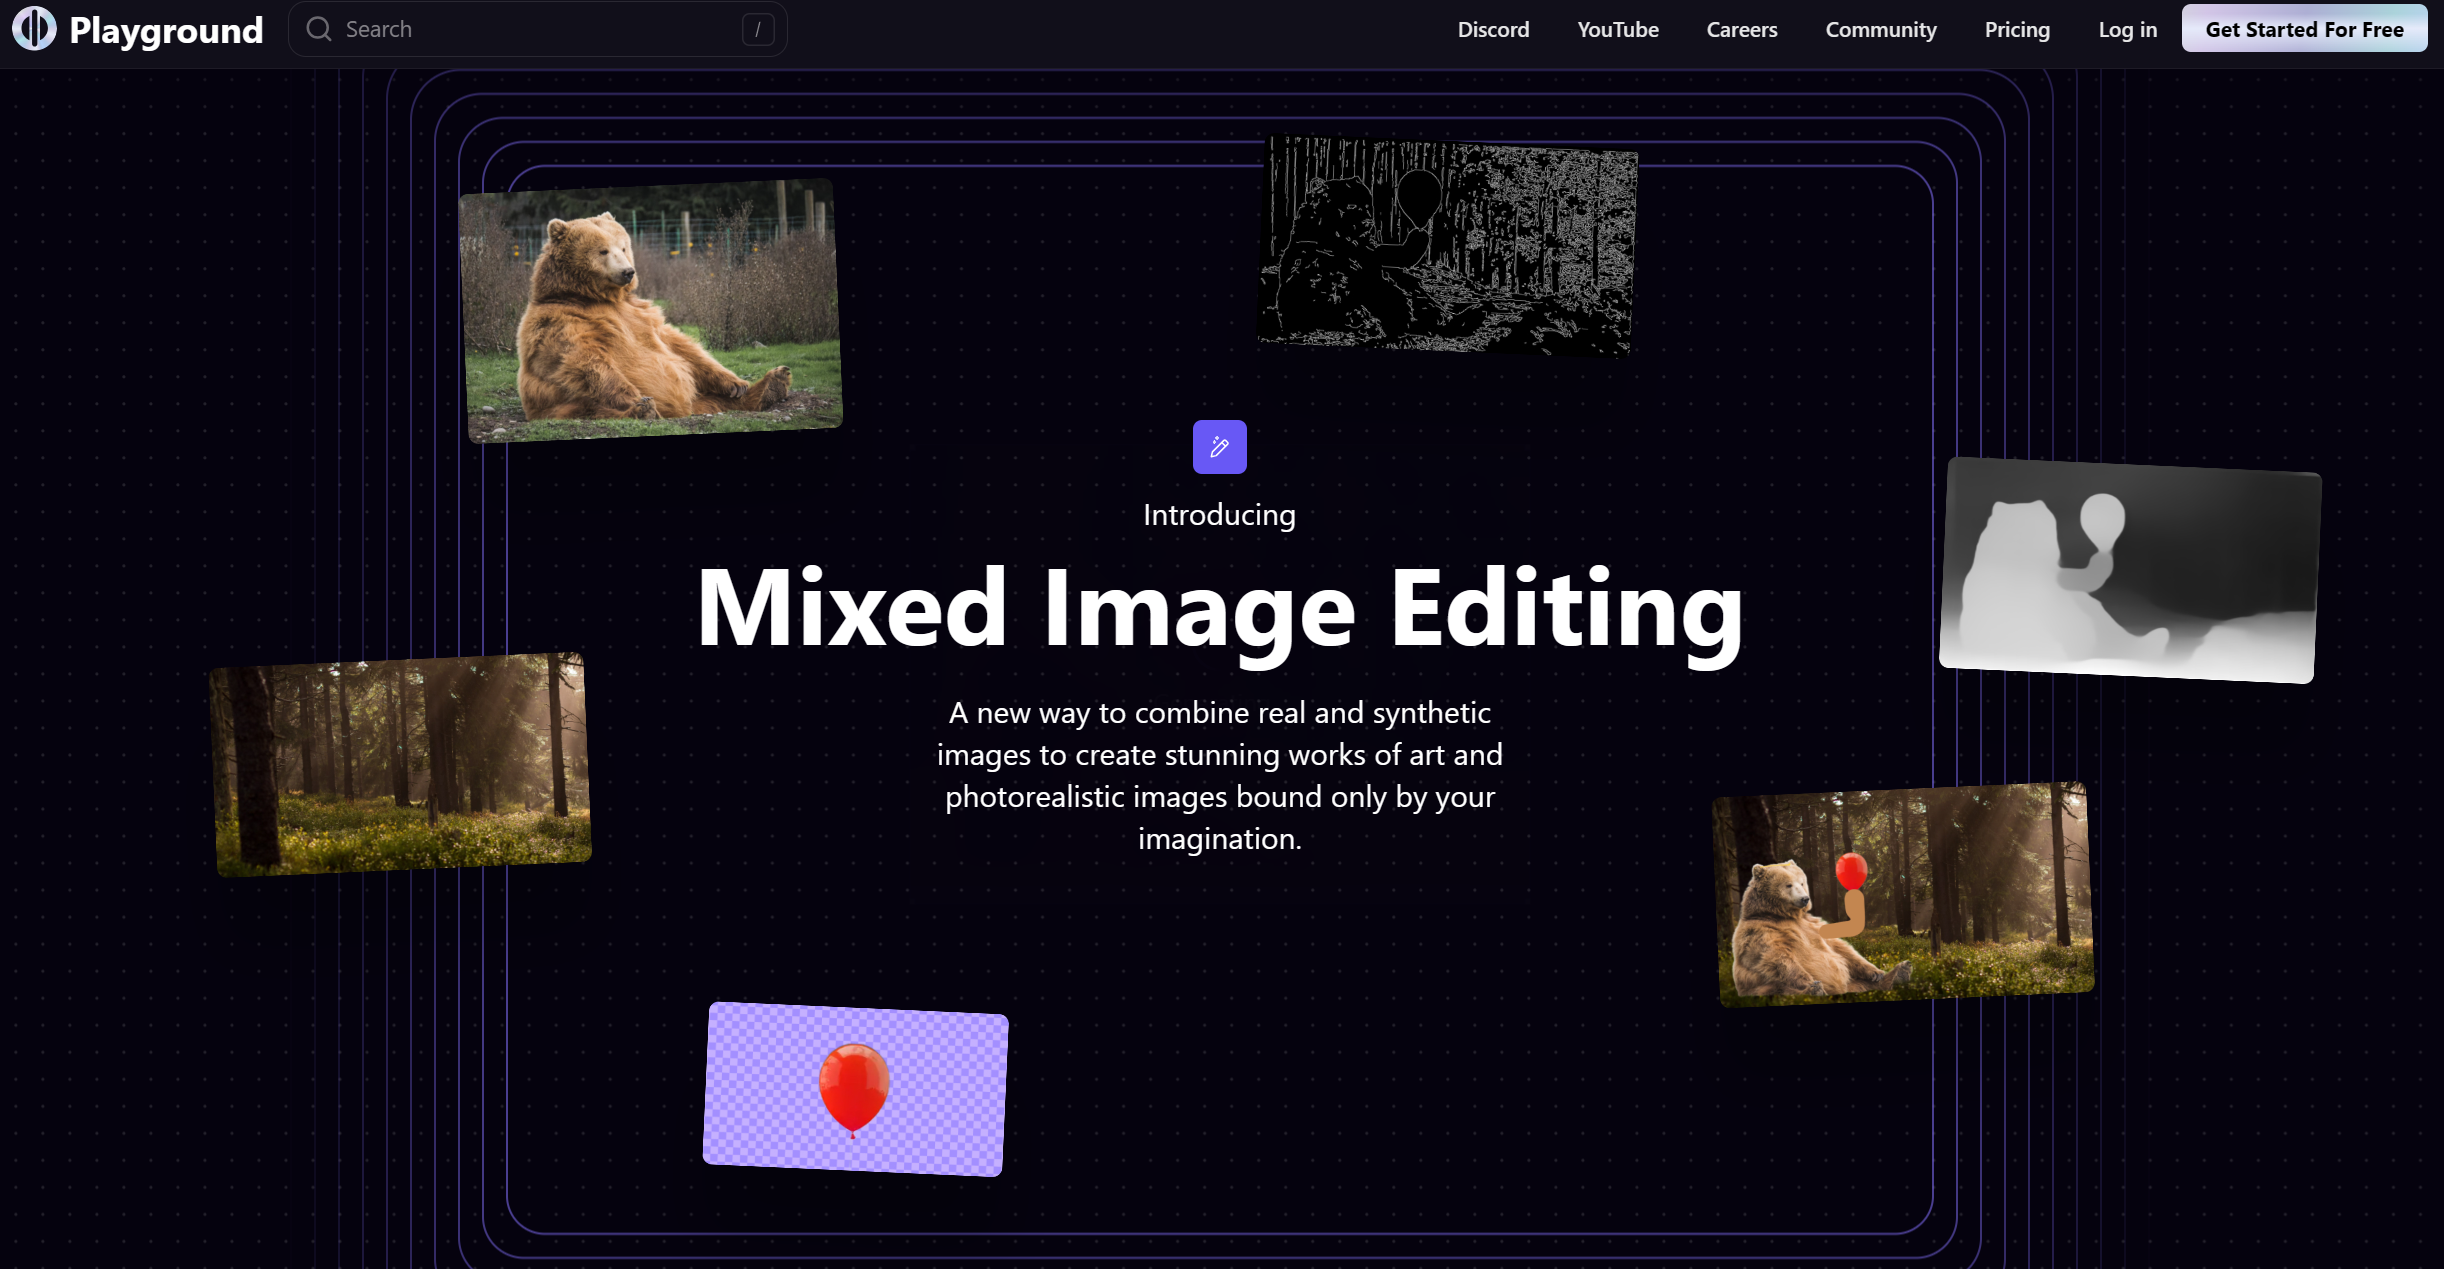Click the sitting bear photo thumbnail

(651, 310)
